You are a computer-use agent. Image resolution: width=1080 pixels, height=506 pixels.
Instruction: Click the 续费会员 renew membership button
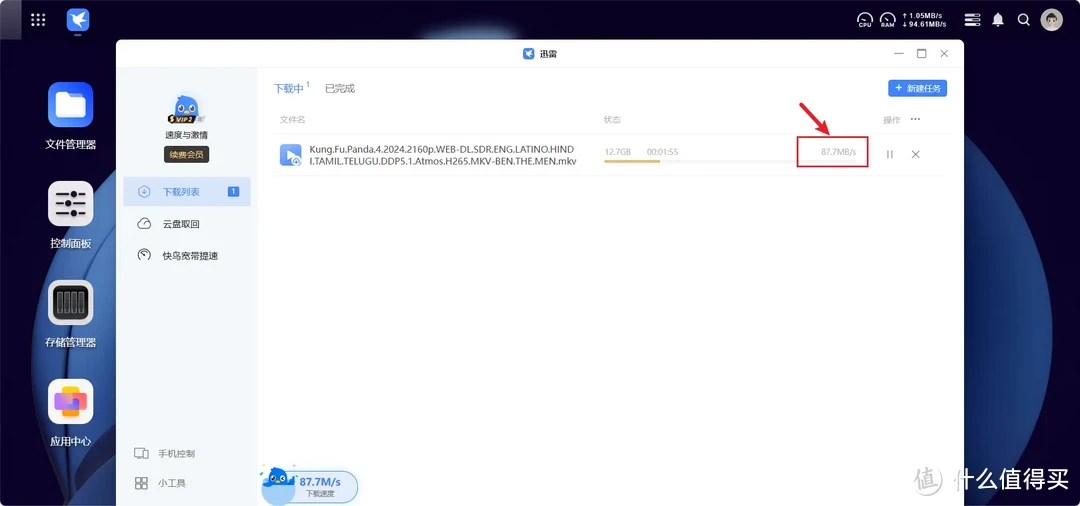point(187,155)
